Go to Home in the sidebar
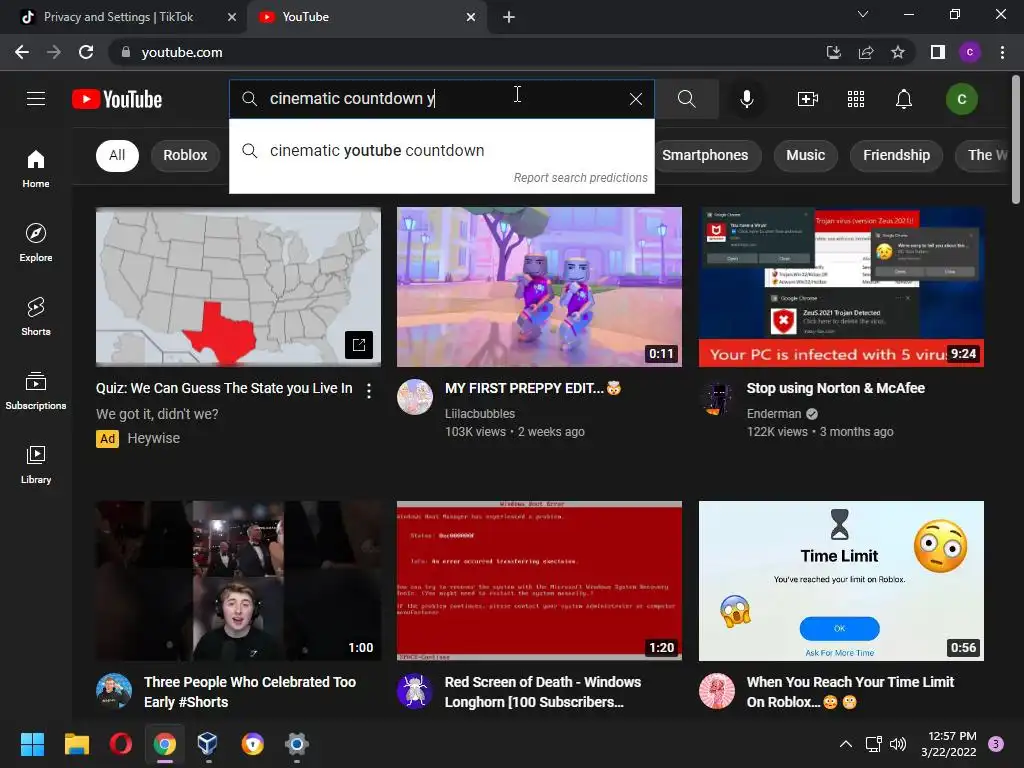 [36, 168]
